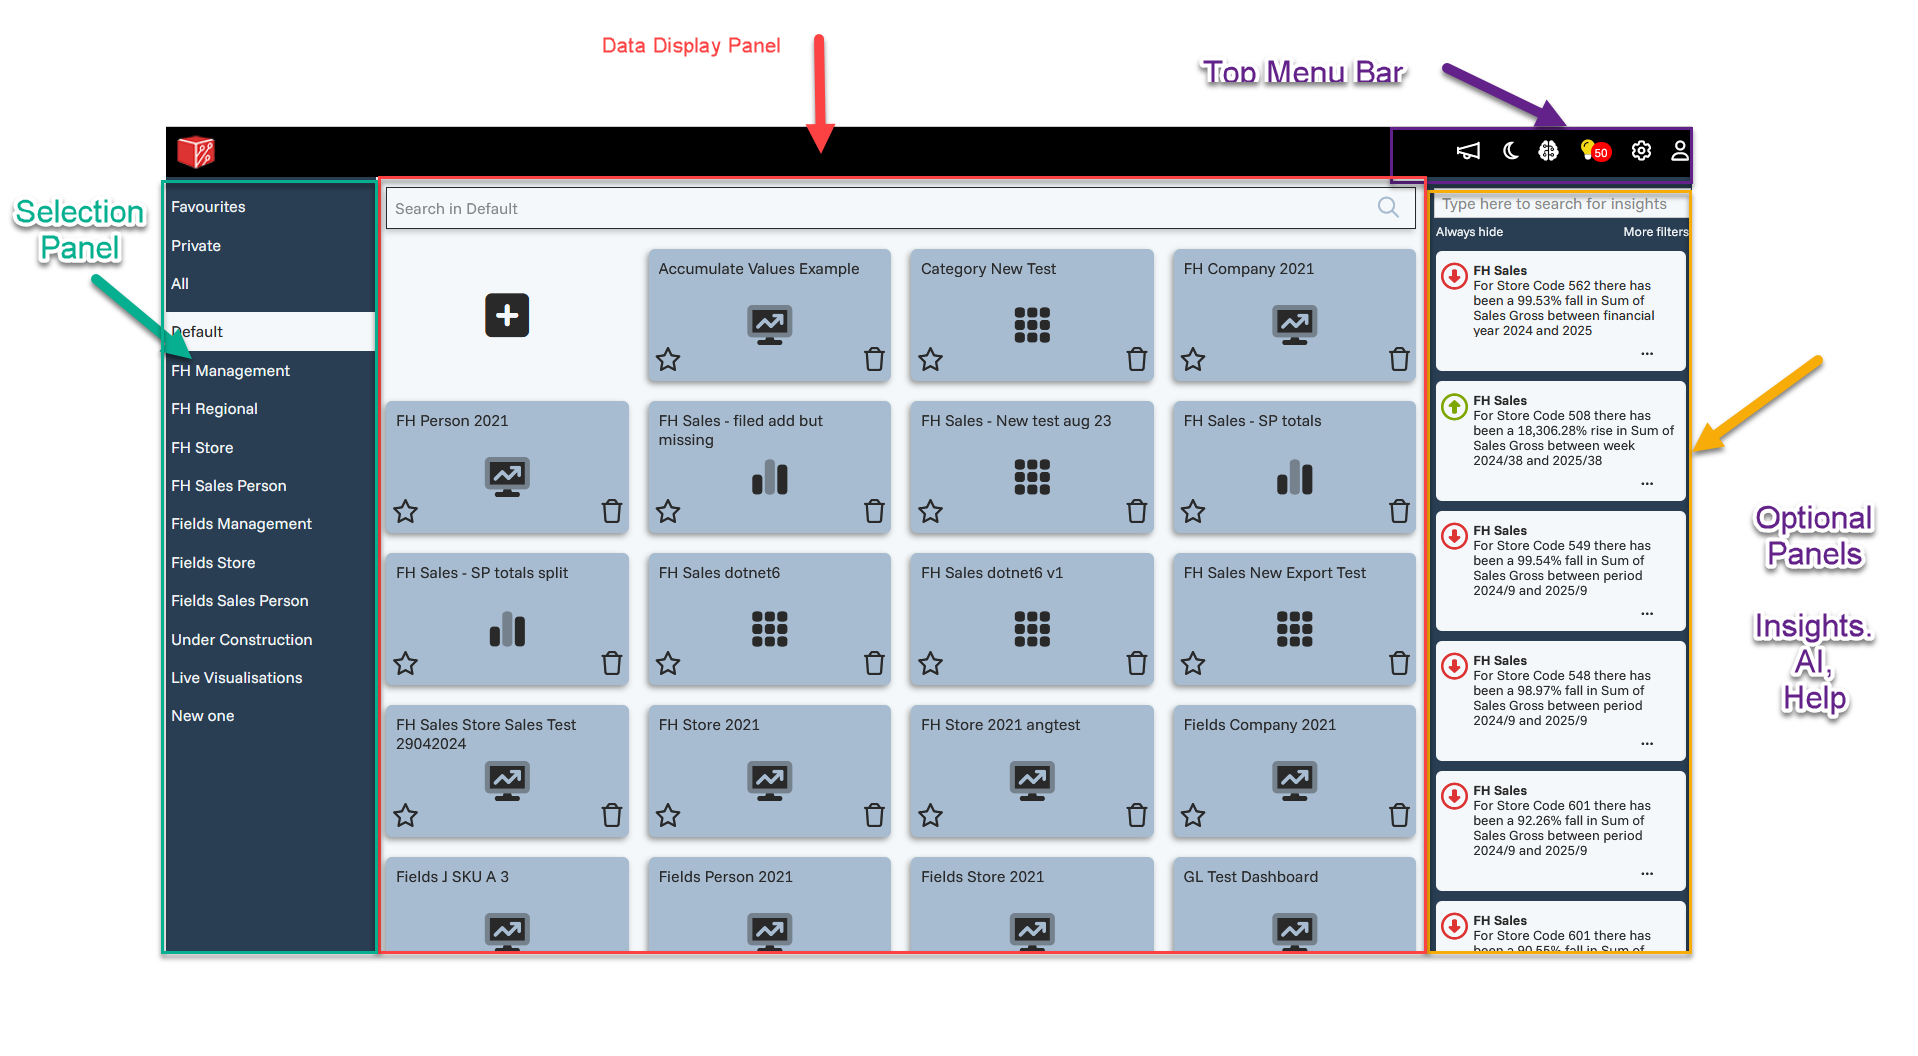Favourite the FH Person 2021 tile

pyautogui.click(x=405, y=511)
